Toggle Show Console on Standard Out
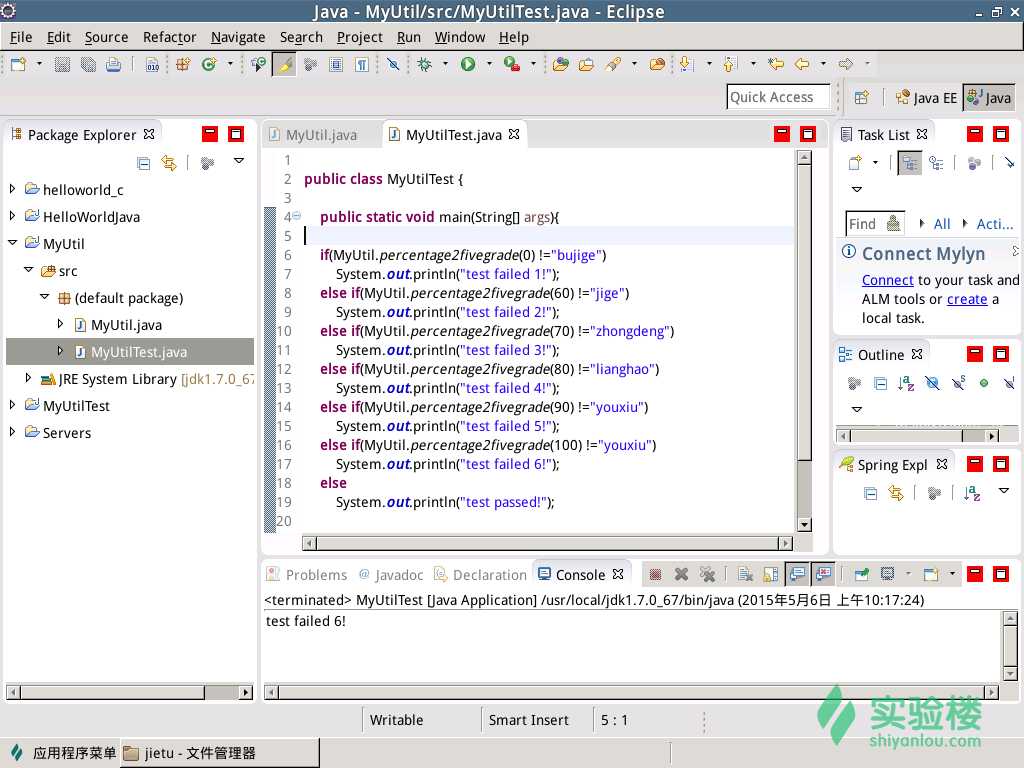The width and height of the screenshot is (1024, 768). click(797, 574)
